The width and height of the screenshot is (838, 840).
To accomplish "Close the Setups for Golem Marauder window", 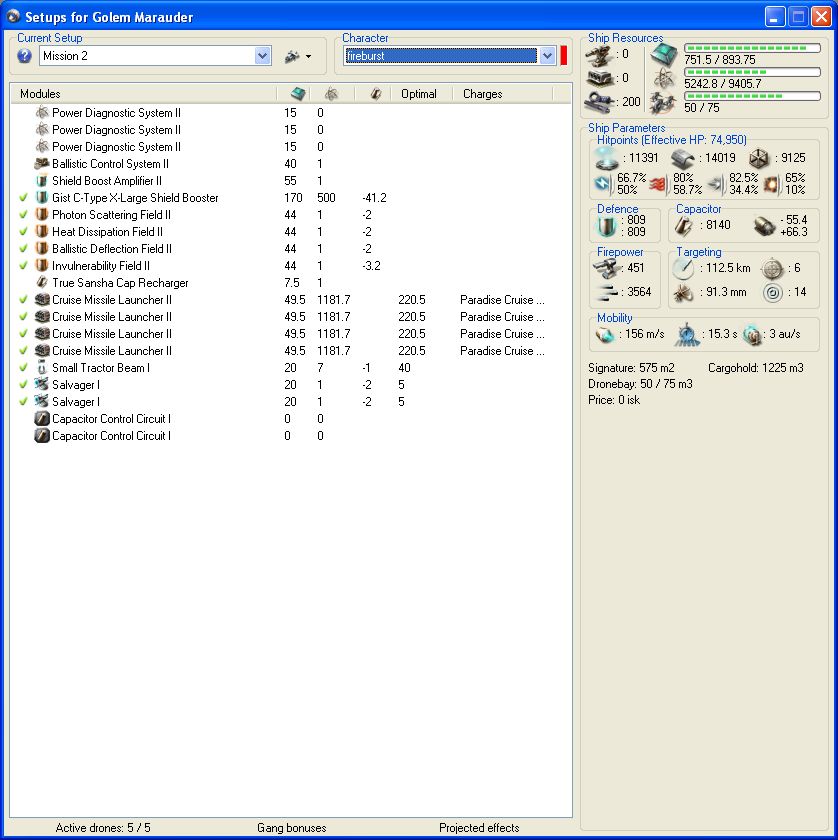I will point(821,17).
